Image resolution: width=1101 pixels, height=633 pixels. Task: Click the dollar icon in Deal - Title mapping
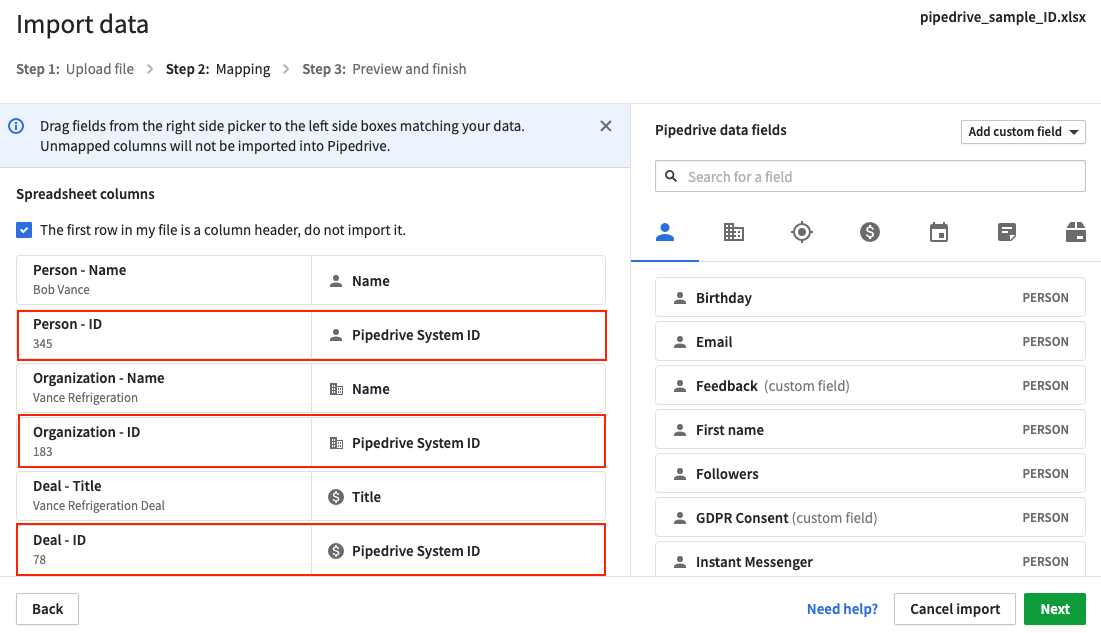click(336, 497)
